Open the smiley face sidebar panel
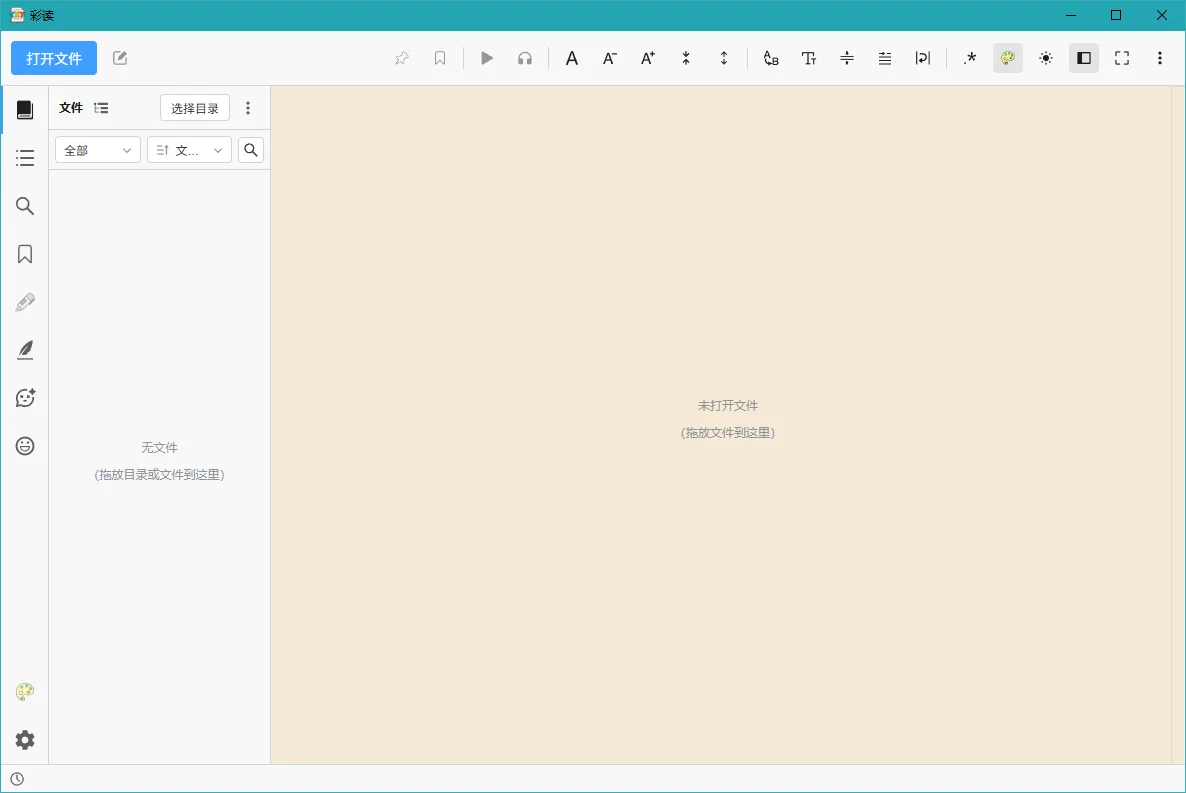This screenshot has width=1186, height=793. pos(25,446)
